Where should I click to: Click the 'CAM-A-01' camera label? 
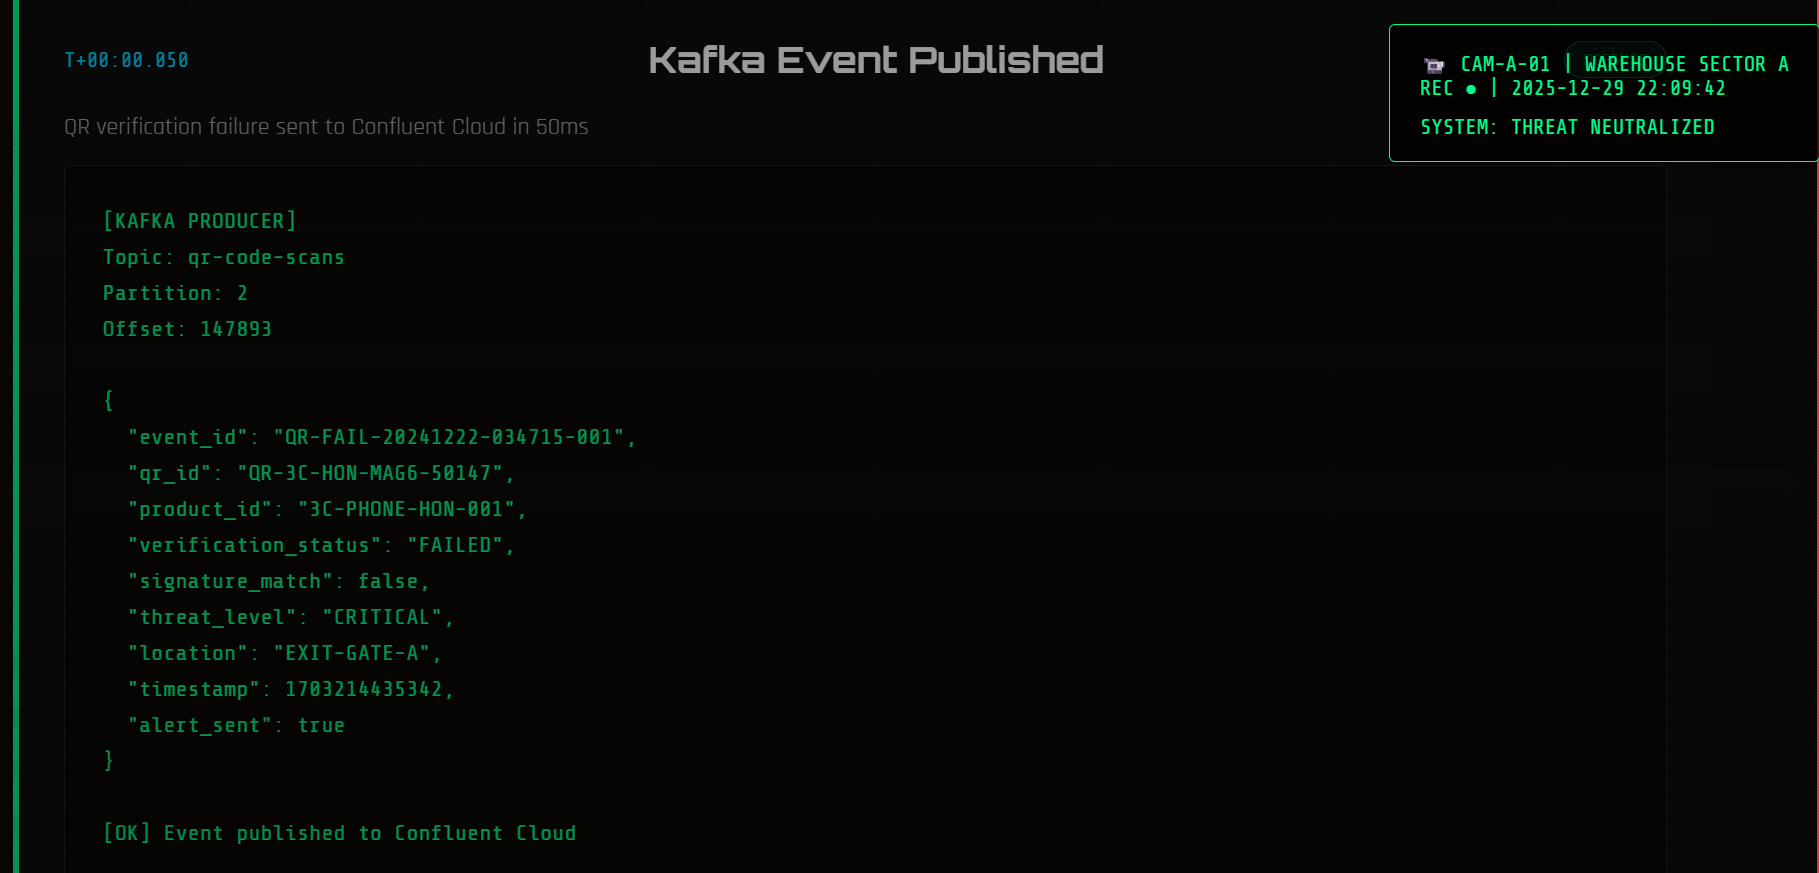[x=1505, y=64]
